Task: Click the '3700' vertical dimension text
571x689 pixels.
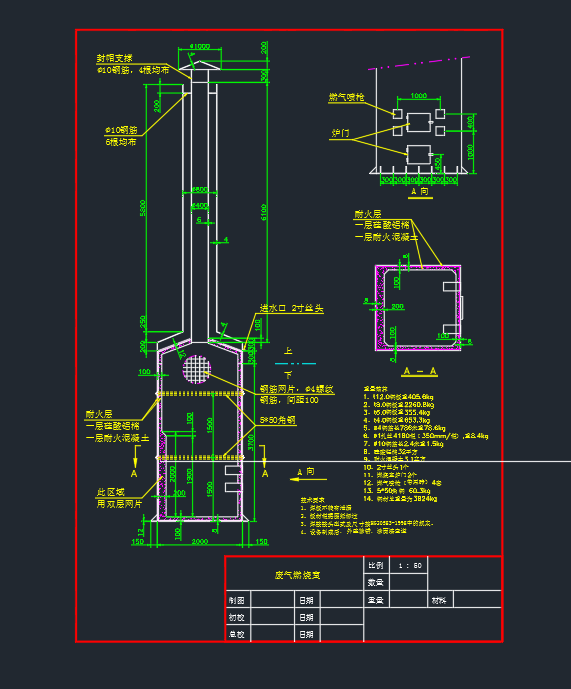Action: [x=251, y=442]
